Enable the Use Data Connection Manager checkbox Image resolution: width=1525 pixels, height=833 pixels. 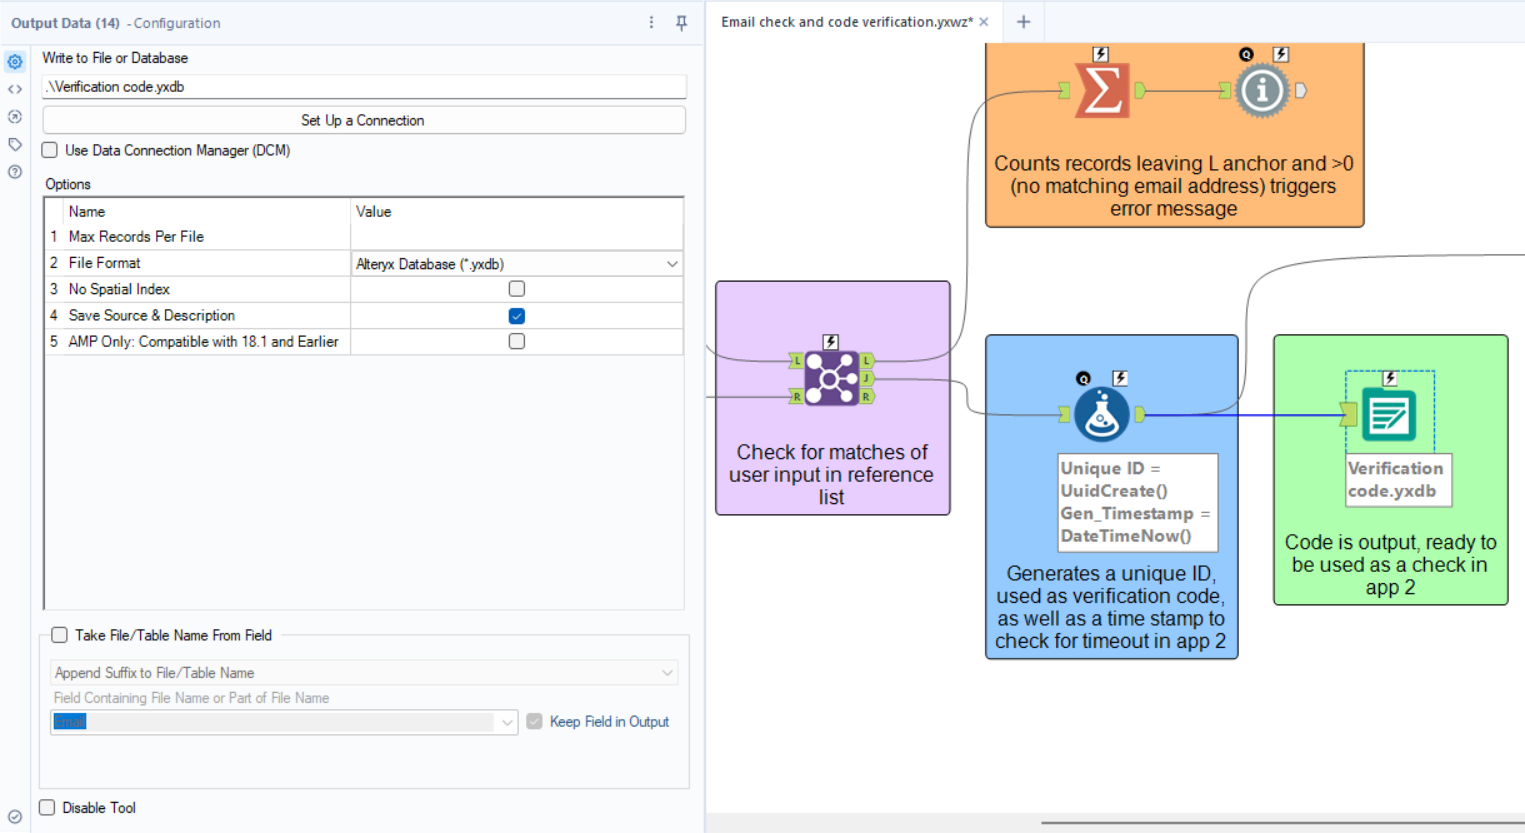[49, 150]
